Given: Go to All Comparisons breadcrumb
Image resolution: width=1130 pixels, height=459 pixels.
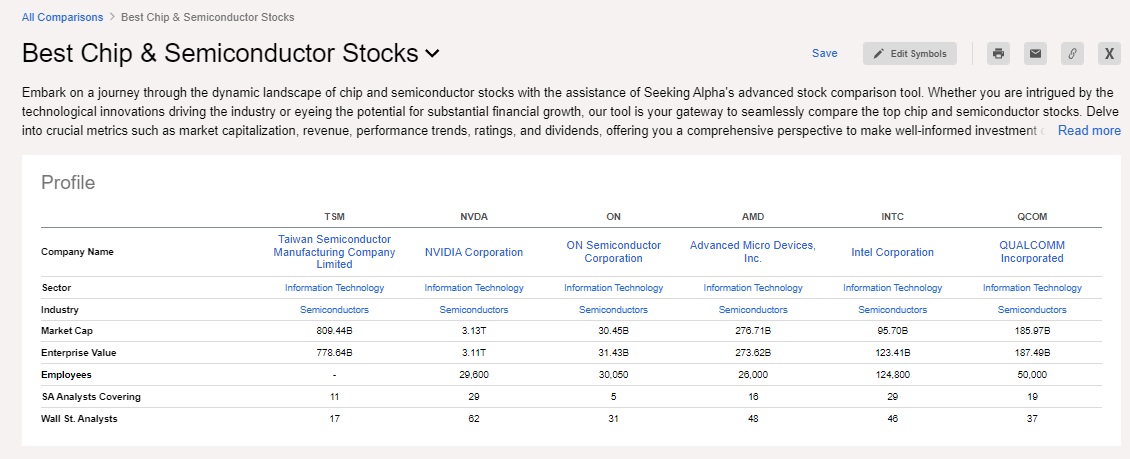Looking at the screenshot, I should [63, 17].
